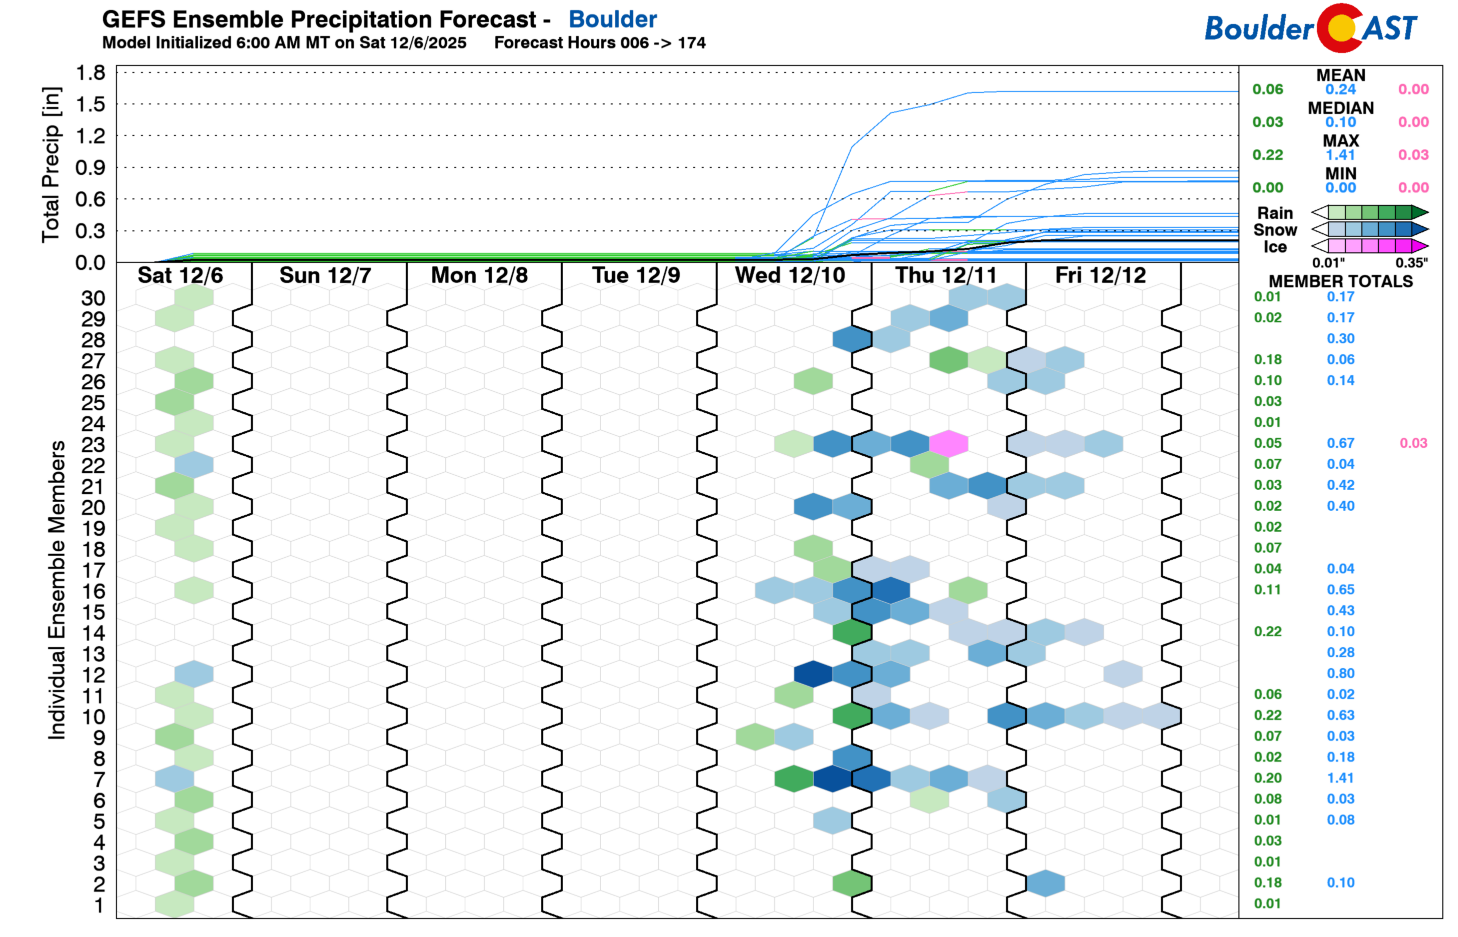The image size is (1458, 937).
Task: Click the 1.8 tick on the precip axis
Action: tap(90, 72)
